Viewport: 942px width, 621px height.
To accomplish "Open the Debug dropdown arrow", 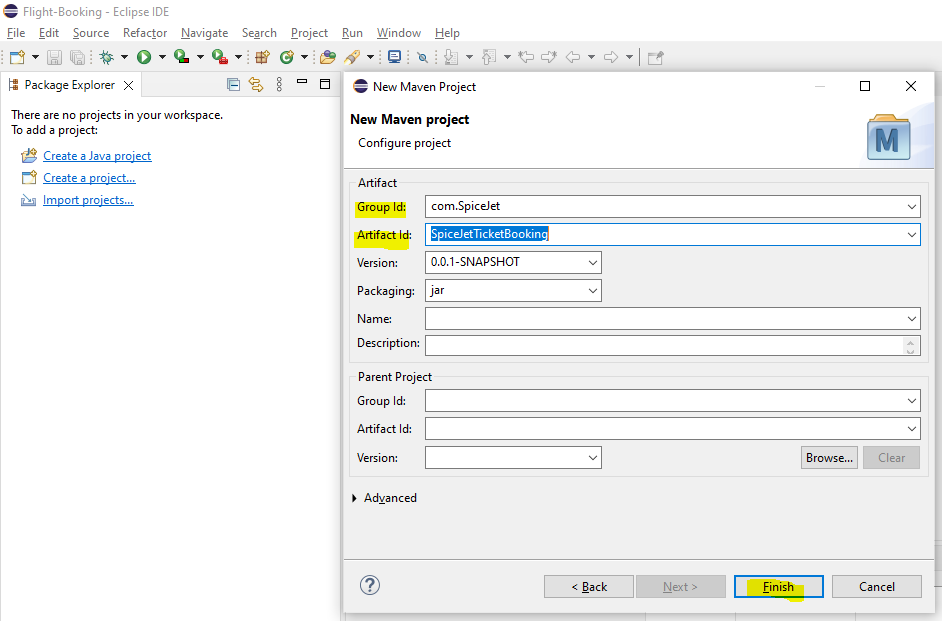I will point(124,57).
